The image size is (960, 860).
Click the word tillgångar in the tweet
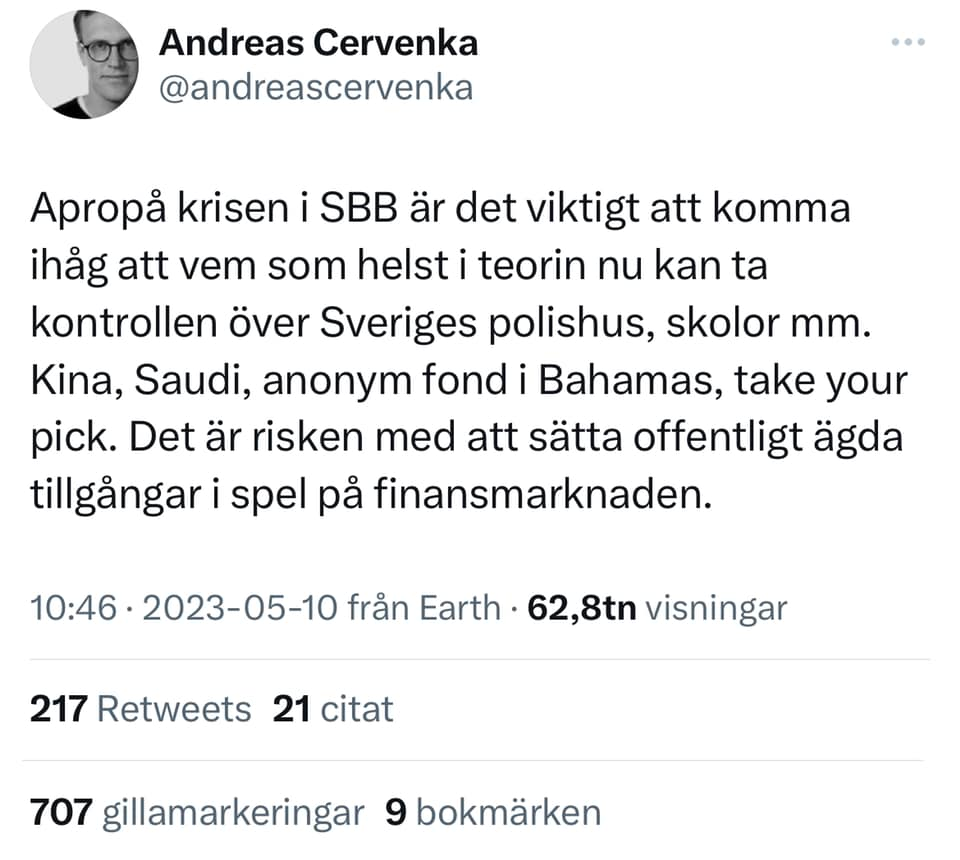110,496
